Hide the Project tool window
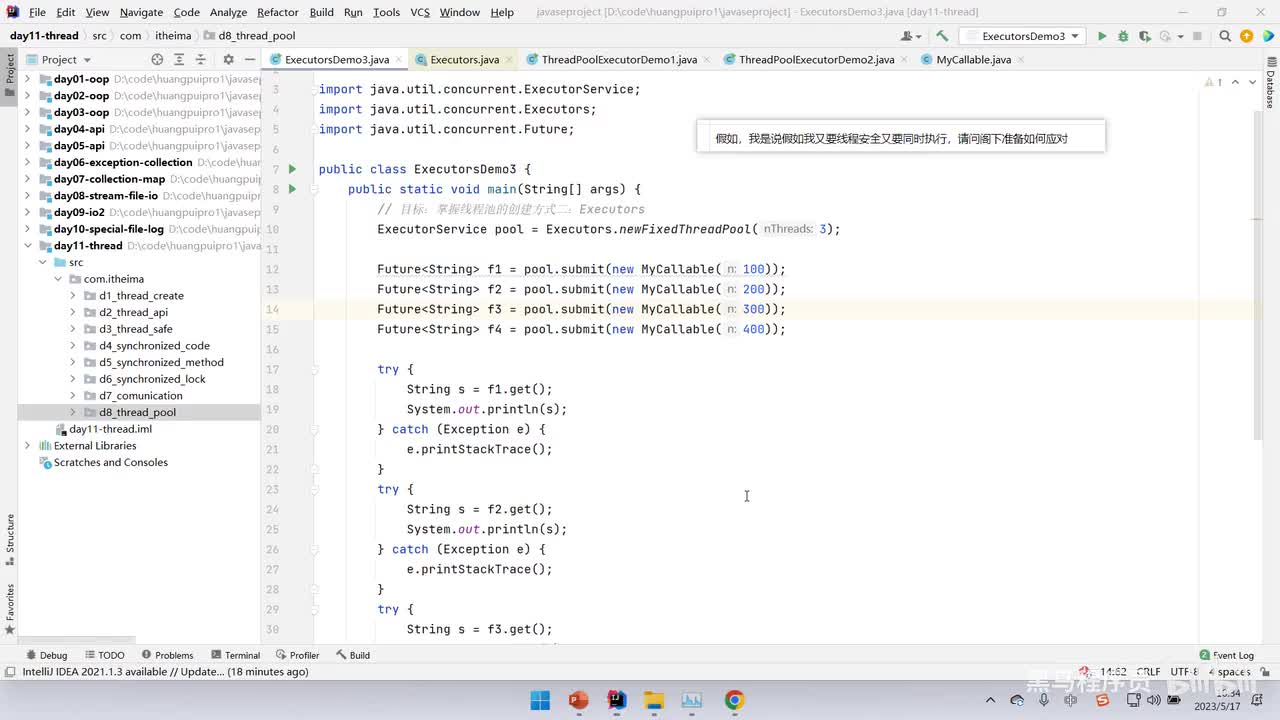This screenshot has height=720, width=1280. (249, 60)
